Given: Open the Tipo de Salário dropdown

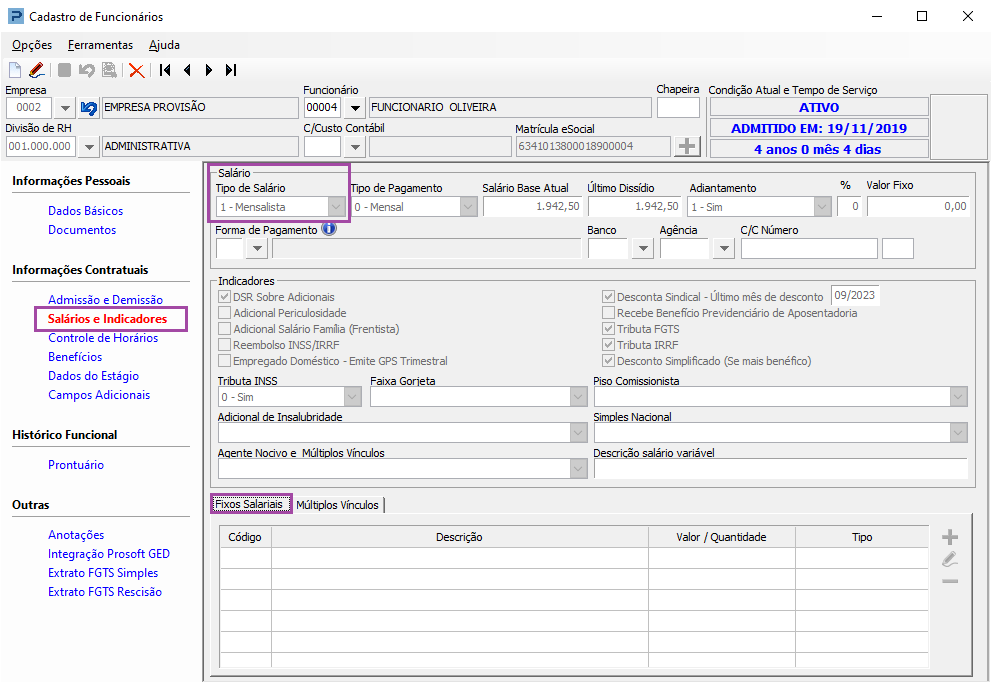Looking at the screenshot, I should coord(337,207).
